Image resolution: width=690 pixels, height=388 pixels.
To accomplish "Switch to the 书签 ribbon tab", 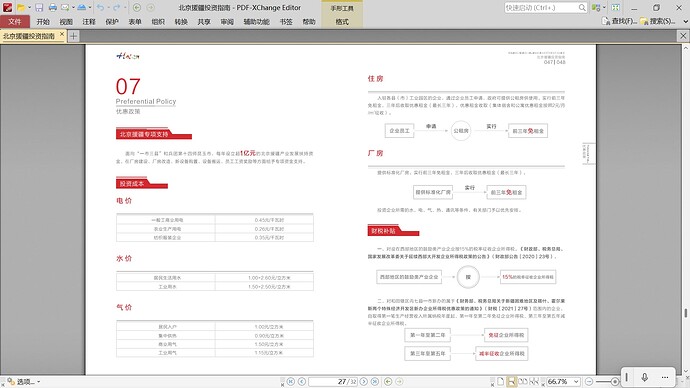I will pos(286,22).
